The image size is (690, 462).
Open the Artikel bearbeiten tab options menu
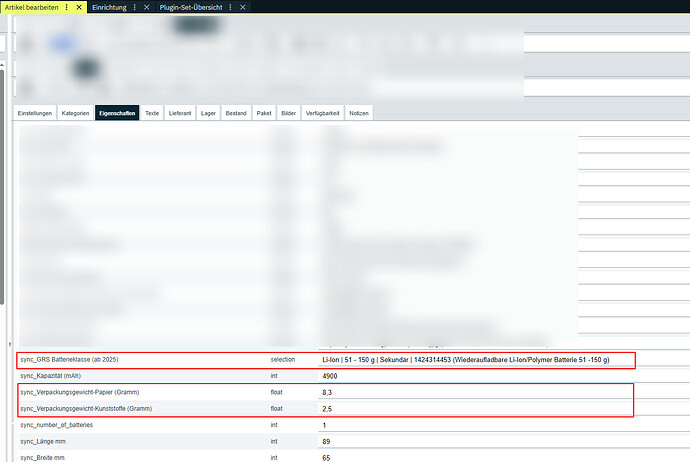pyautogui.click(x=67, y=7)
